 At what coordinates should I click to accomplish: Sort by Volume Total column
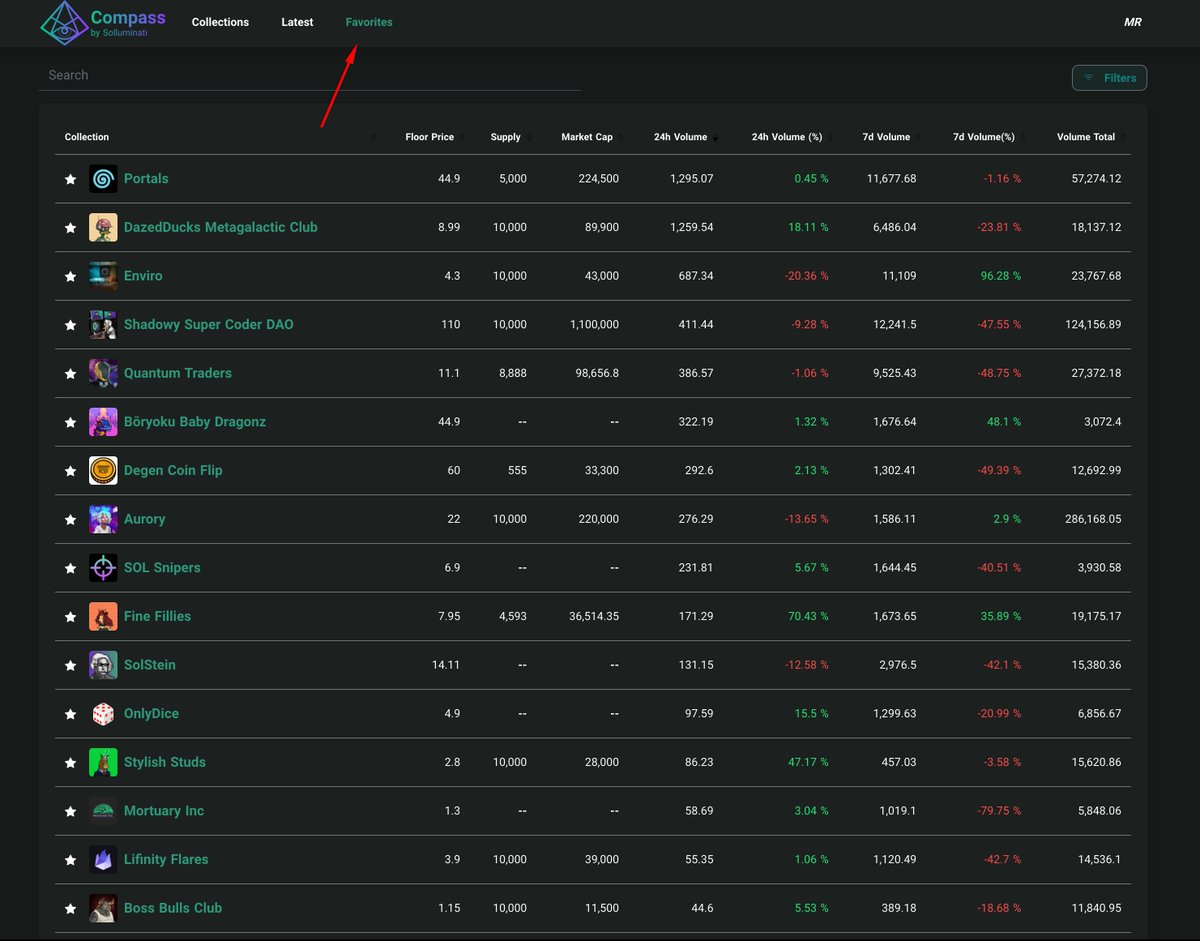1086,137
